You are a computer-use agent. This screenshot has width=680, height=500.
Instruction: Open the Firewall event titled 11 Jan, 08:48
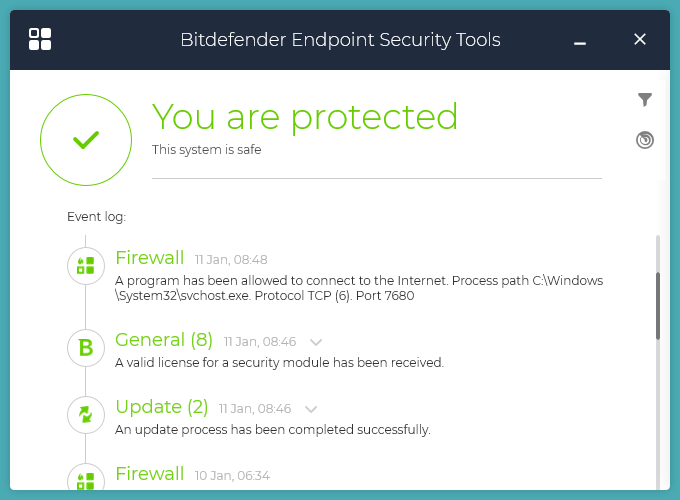150,258
